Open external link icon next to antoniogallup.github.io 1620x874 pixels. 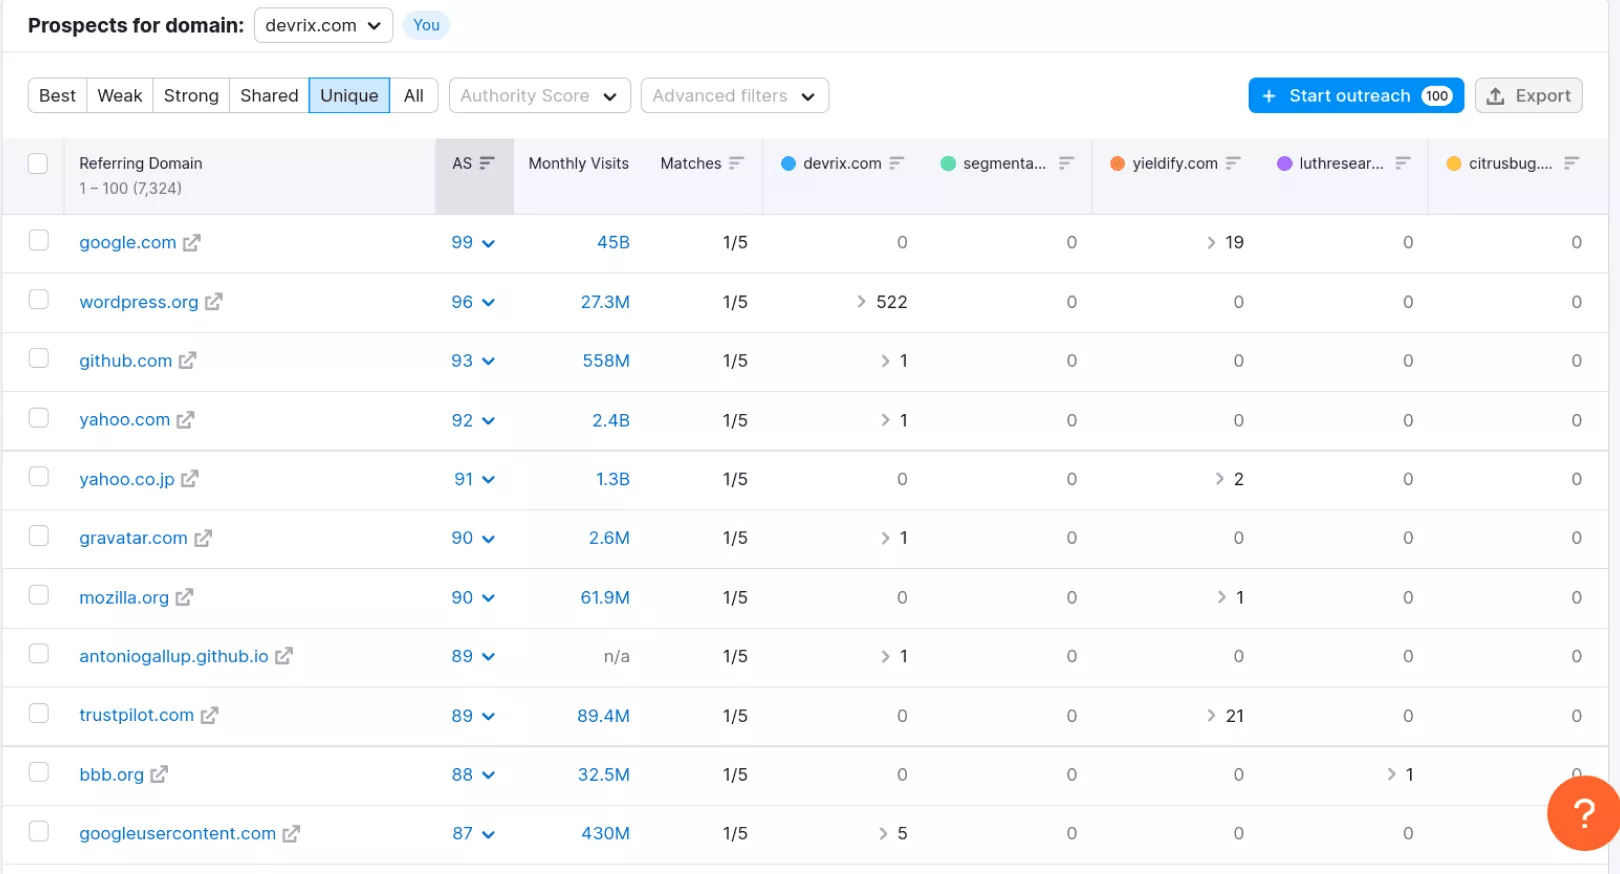284,656
